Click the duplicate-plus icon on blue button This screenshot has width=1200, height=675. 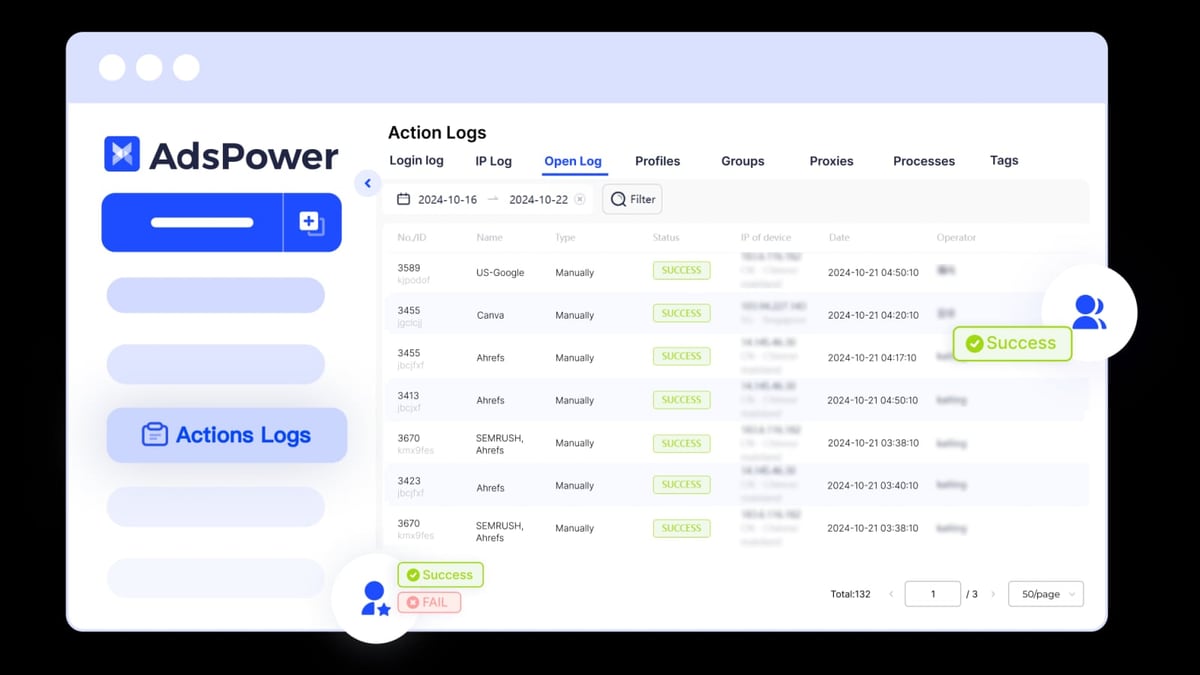(x=312, y=222)
